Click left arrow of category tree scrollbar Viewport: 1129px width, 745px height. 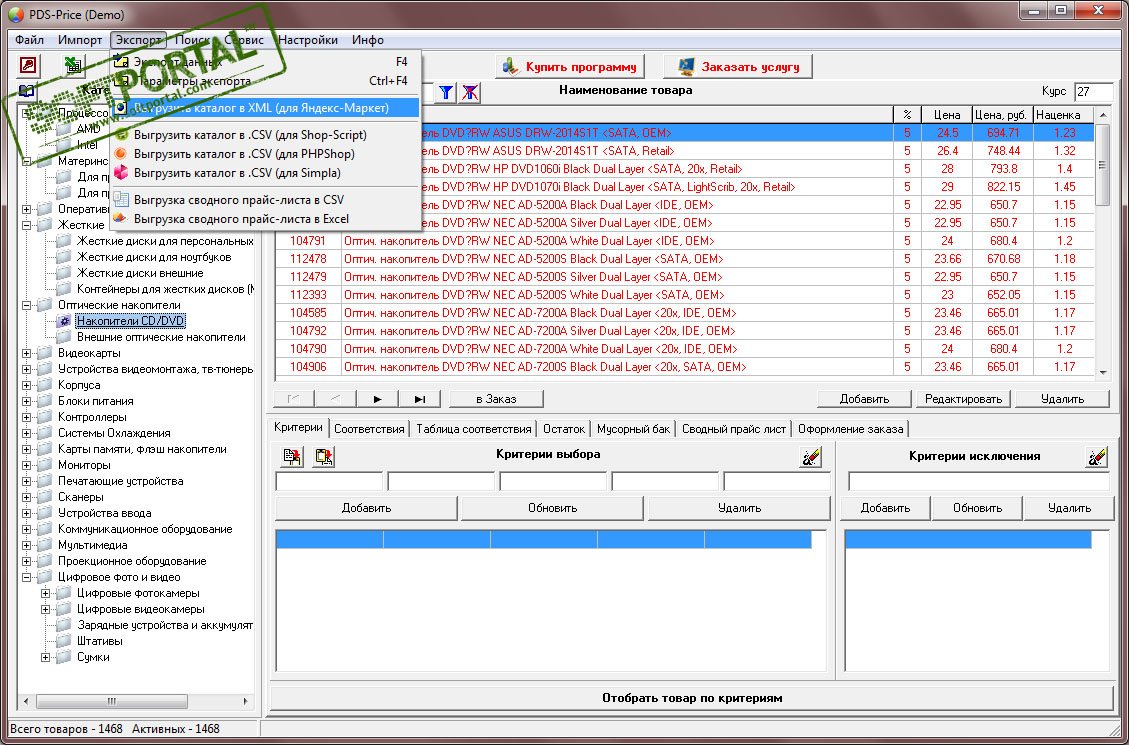coord(26,701)
